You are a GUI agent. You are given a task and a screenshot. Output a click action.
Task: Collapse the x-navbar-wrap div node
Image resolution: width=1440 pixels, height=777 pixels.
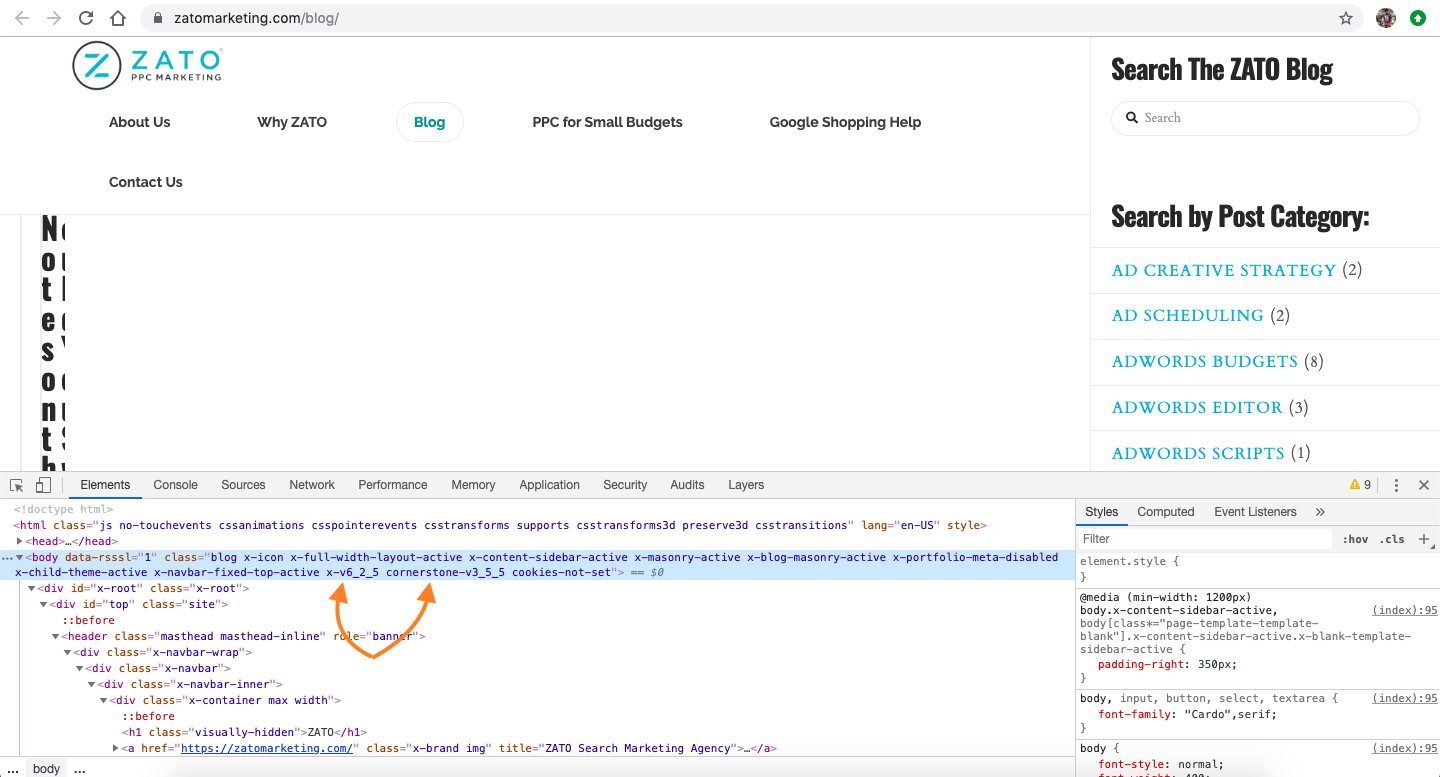point(68,653)
